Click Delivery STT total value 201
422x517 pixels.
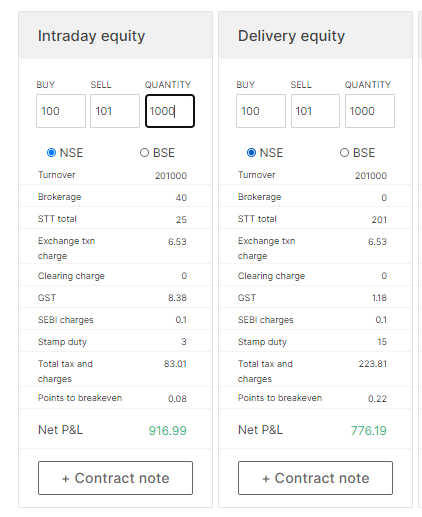(379, 219)
